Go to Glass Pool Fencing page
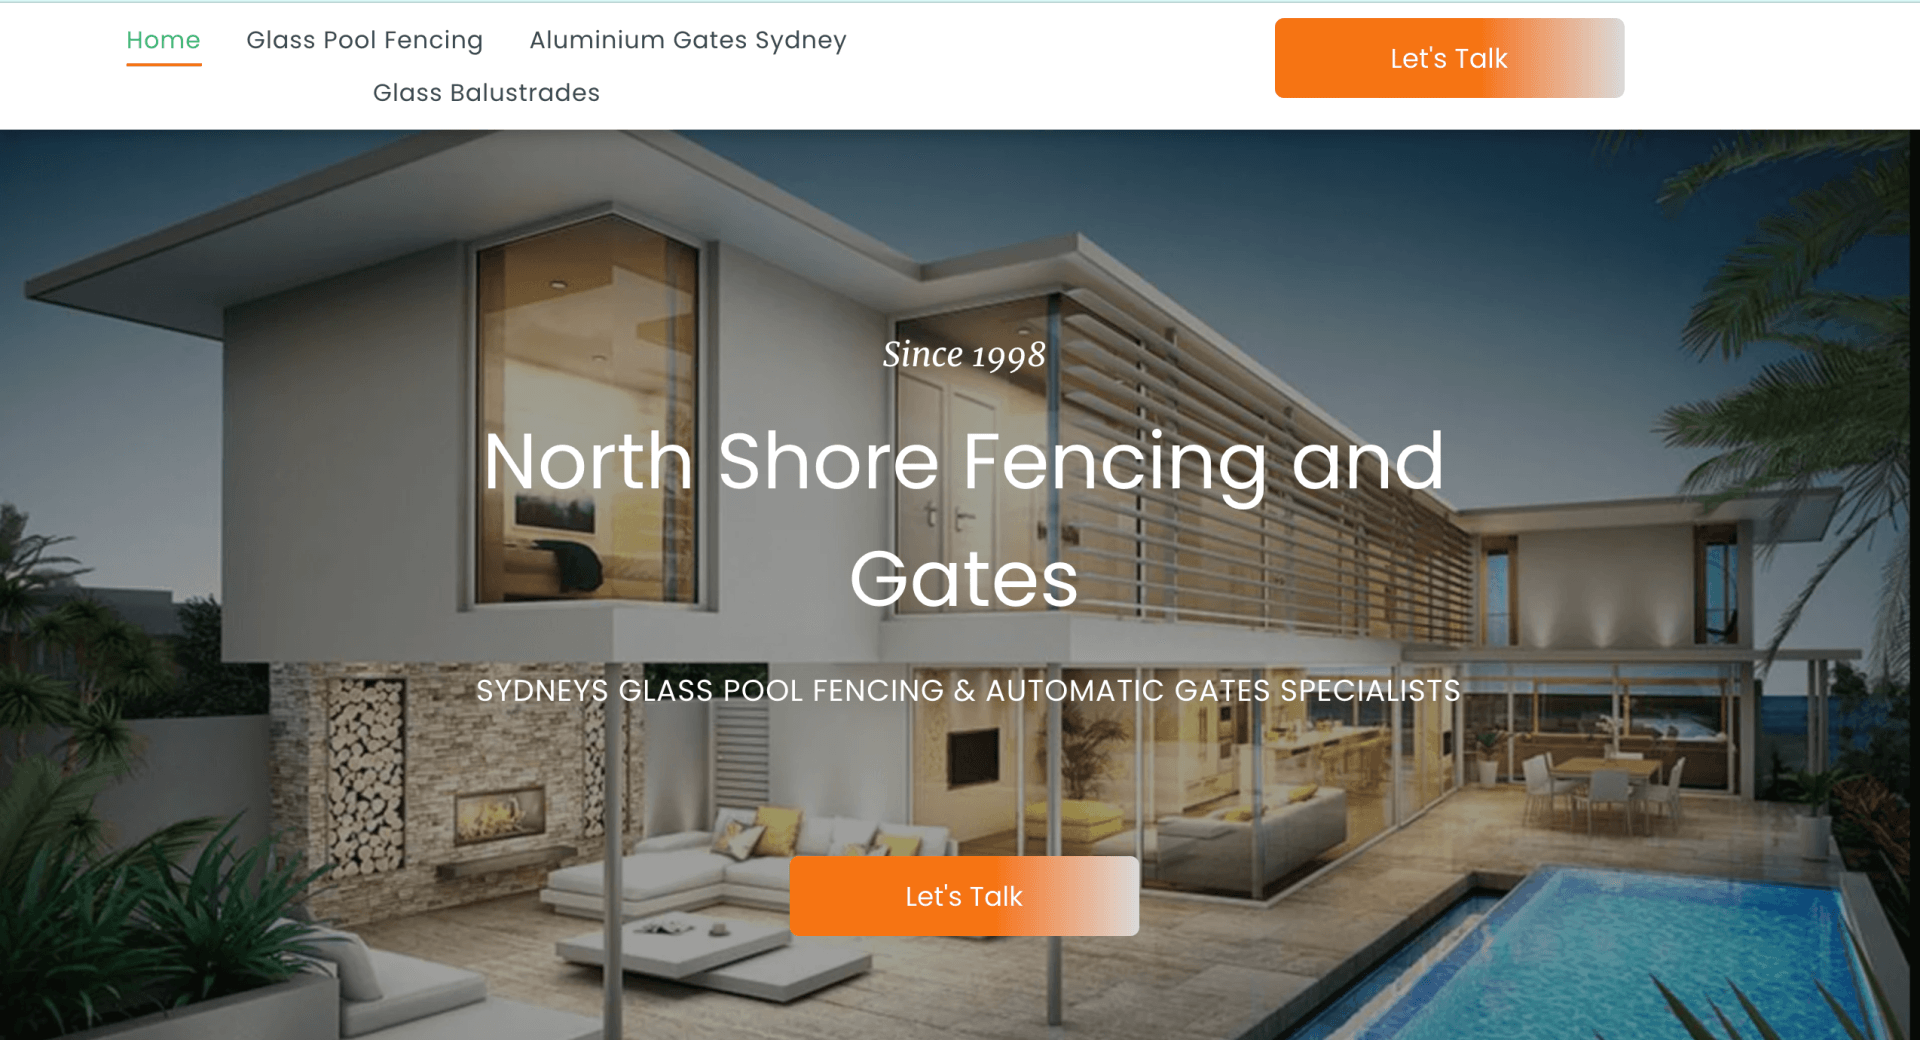This screenshot has height=1040, width=1920. click(x=364, y=40)
